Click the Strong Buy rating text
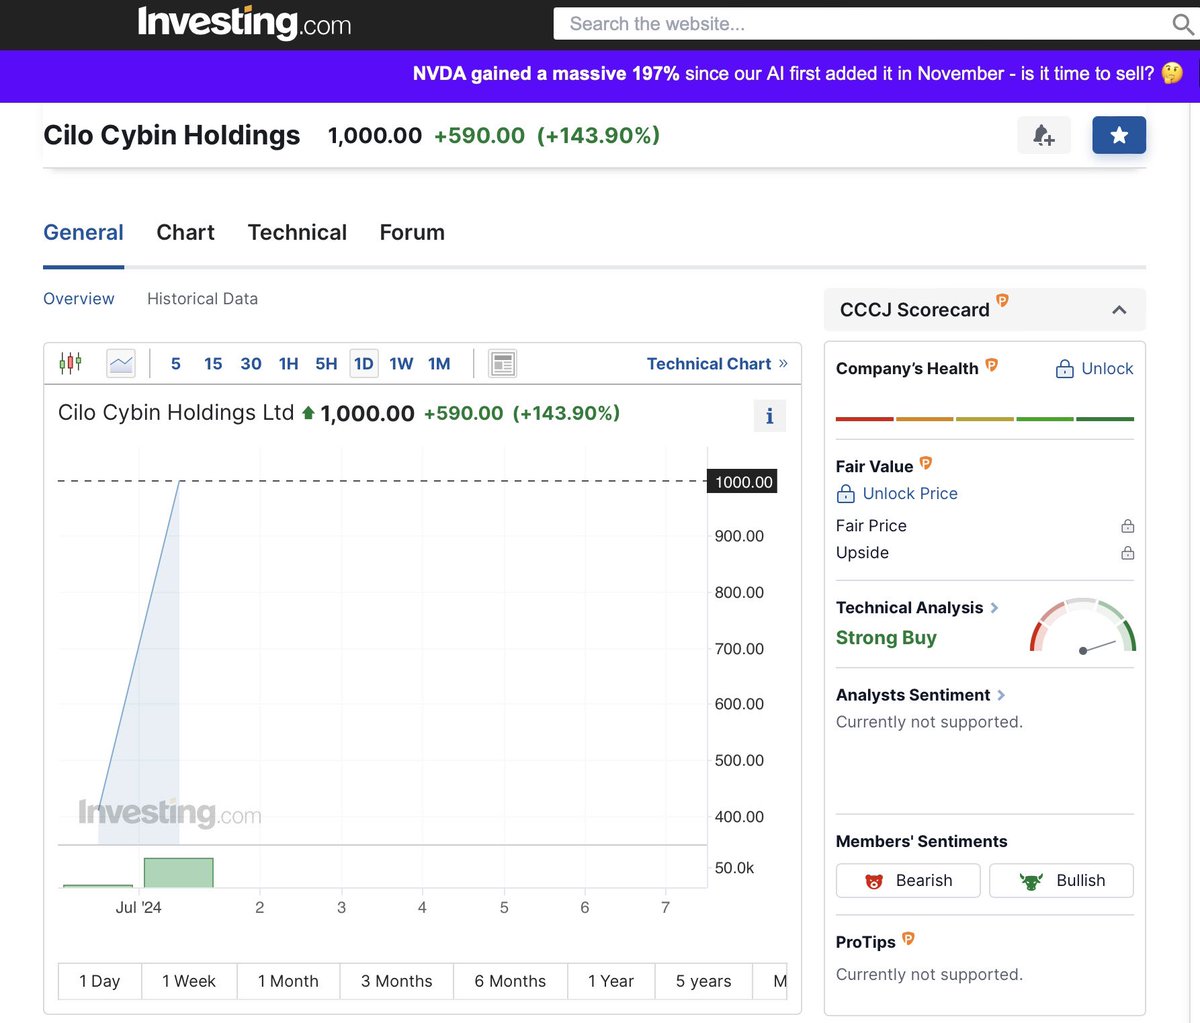 886,638
